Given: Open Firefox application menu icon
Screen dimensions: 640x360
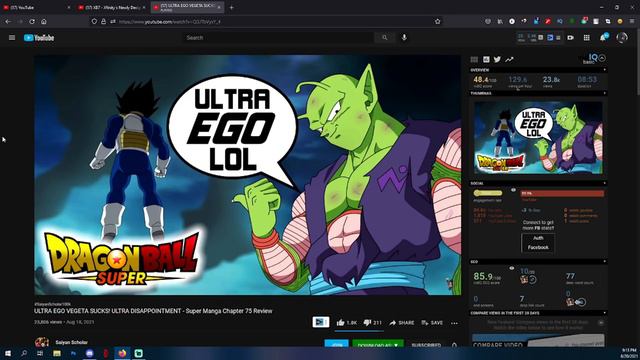Looking at the screenshot, I should (x=631, y=21).
